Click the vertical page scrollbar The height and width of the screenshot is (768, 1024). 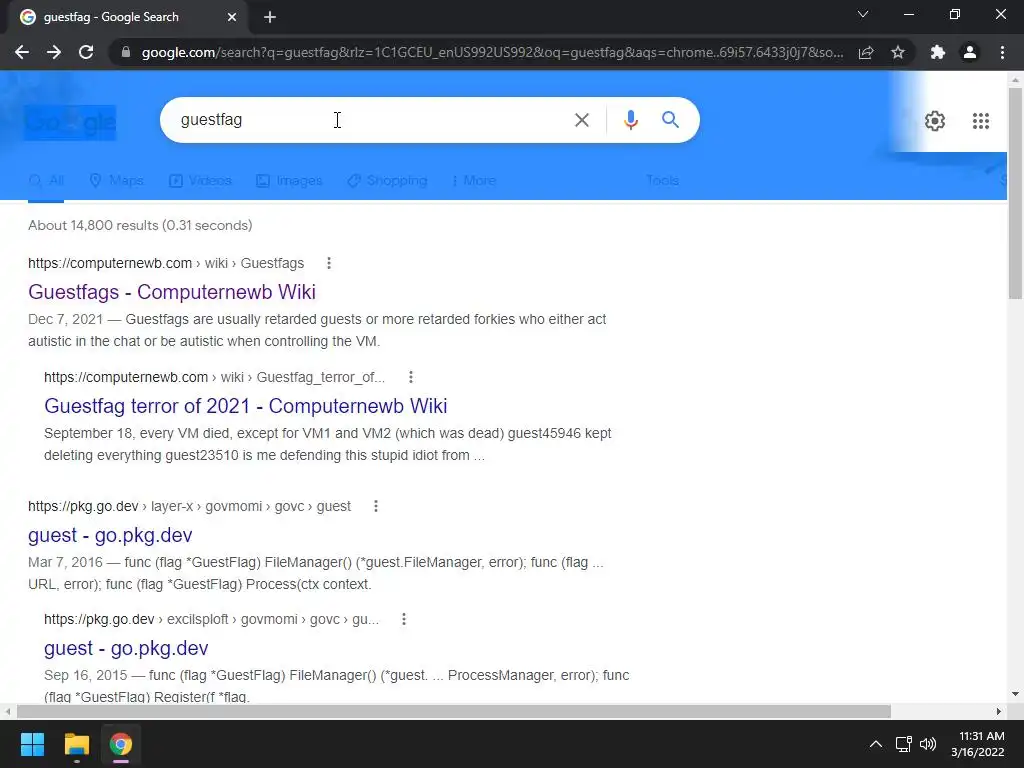[x=1015, y=193]
